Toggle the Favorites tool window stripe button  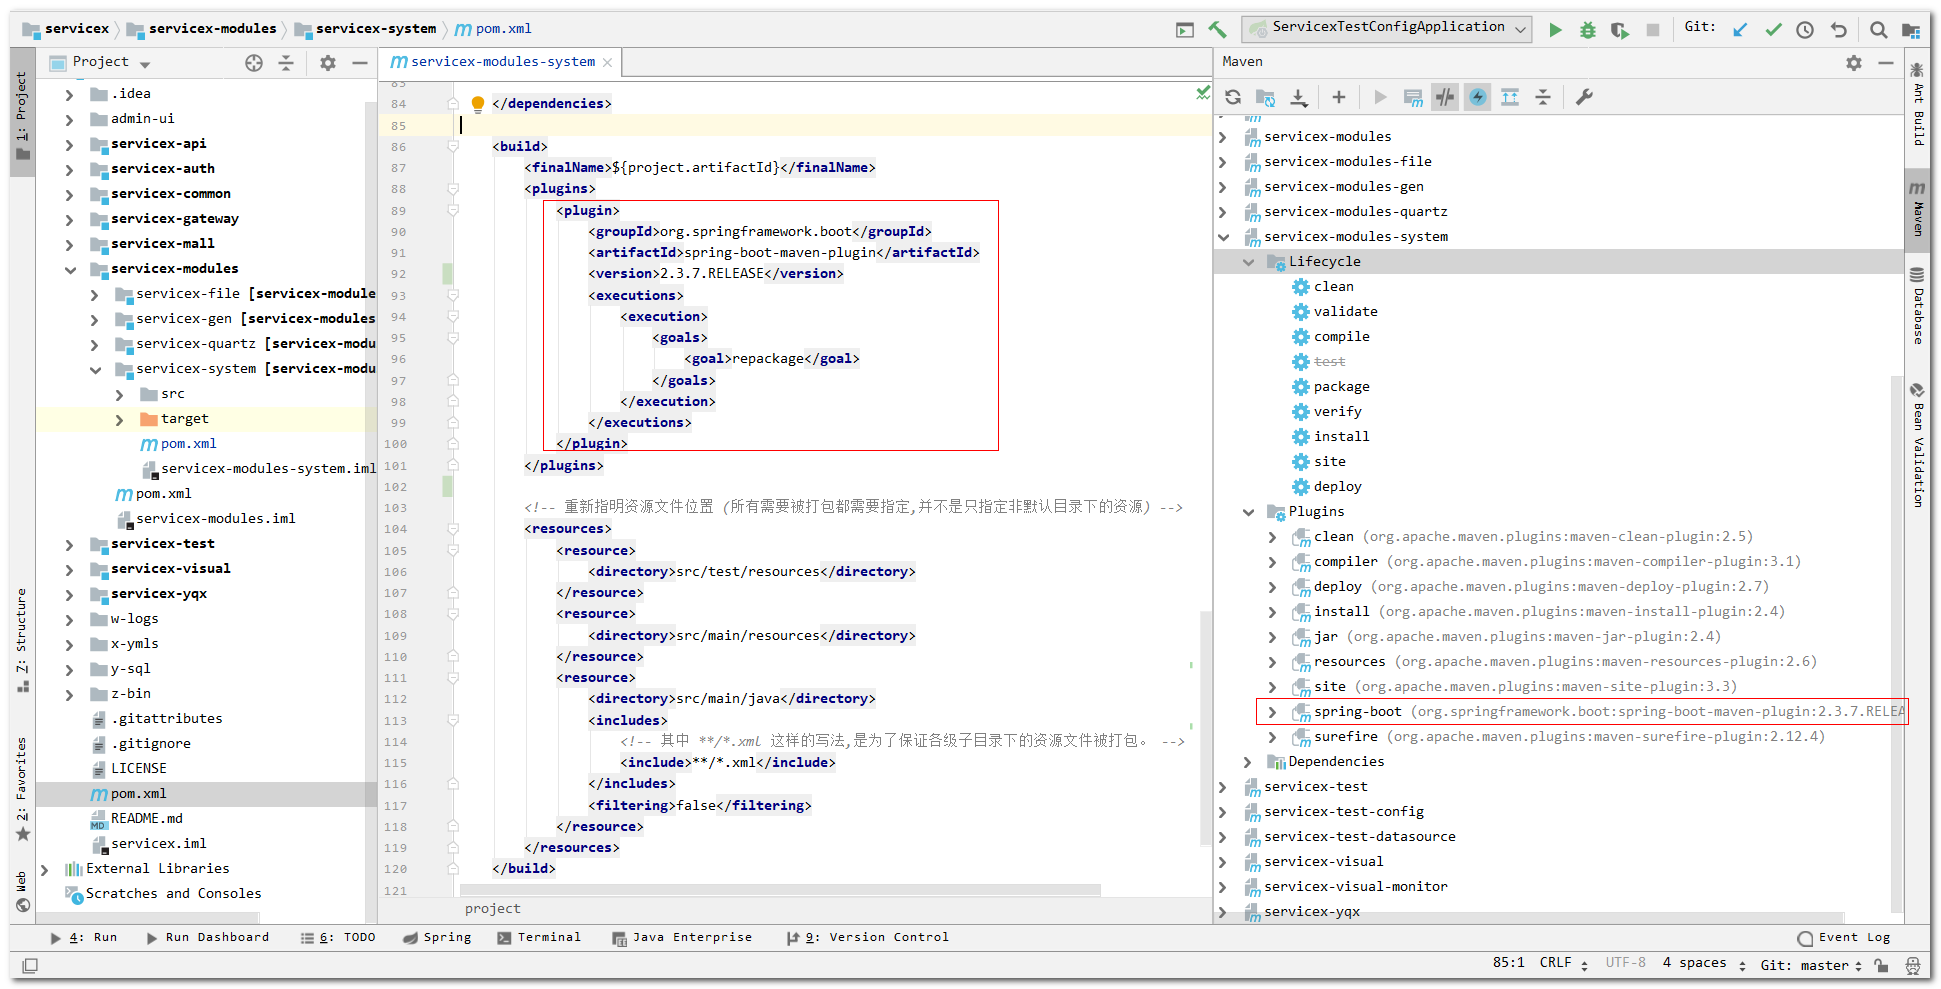pos(22,788)
